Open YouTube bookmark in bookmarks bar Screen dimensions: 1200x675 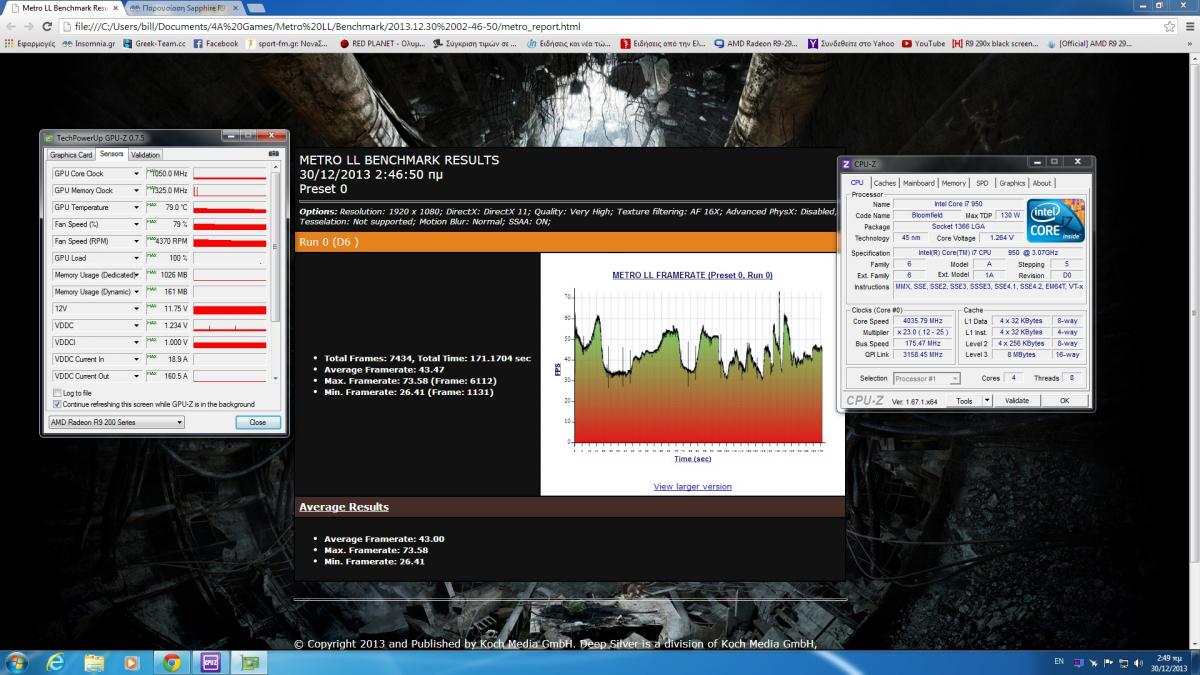[x=923, y=44]
